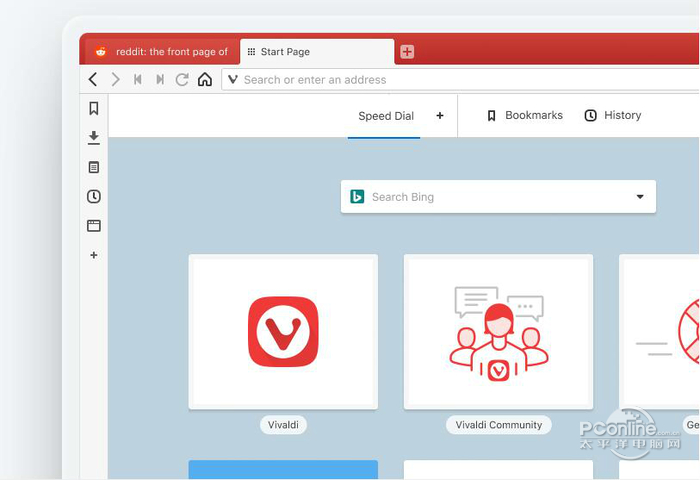Open the Vivaldi Community speed dial thumbnail
This screenshot has height=480, width=700.
point(498,332)
